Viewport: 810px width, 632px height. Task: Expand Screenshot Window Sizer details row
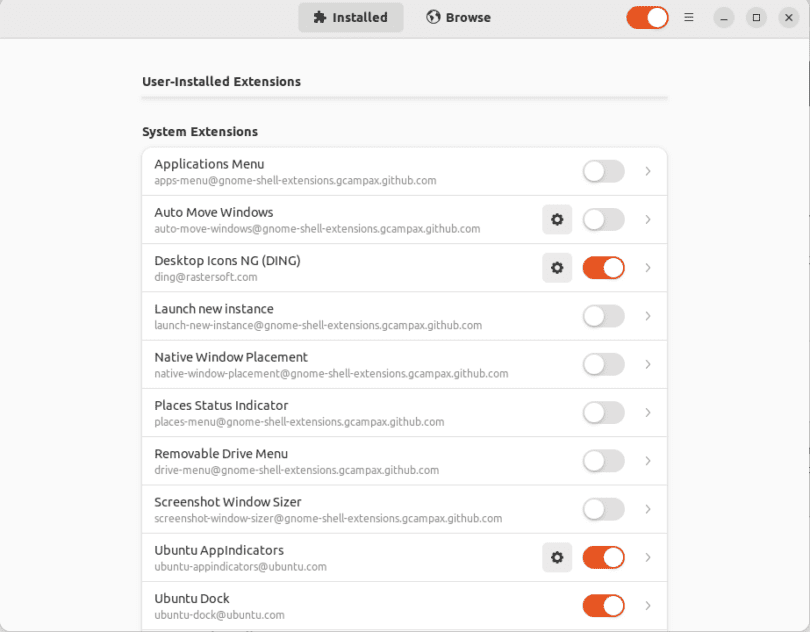tap(647, 509)
